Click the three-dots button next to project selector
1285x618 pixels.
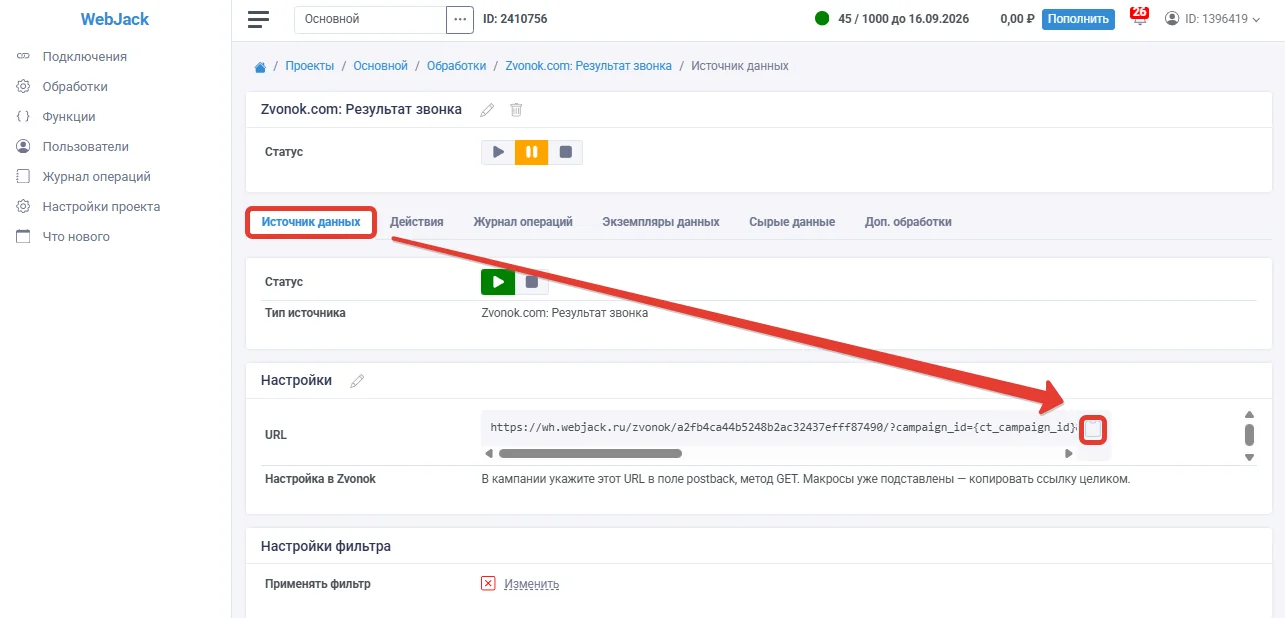coord(459,19)
